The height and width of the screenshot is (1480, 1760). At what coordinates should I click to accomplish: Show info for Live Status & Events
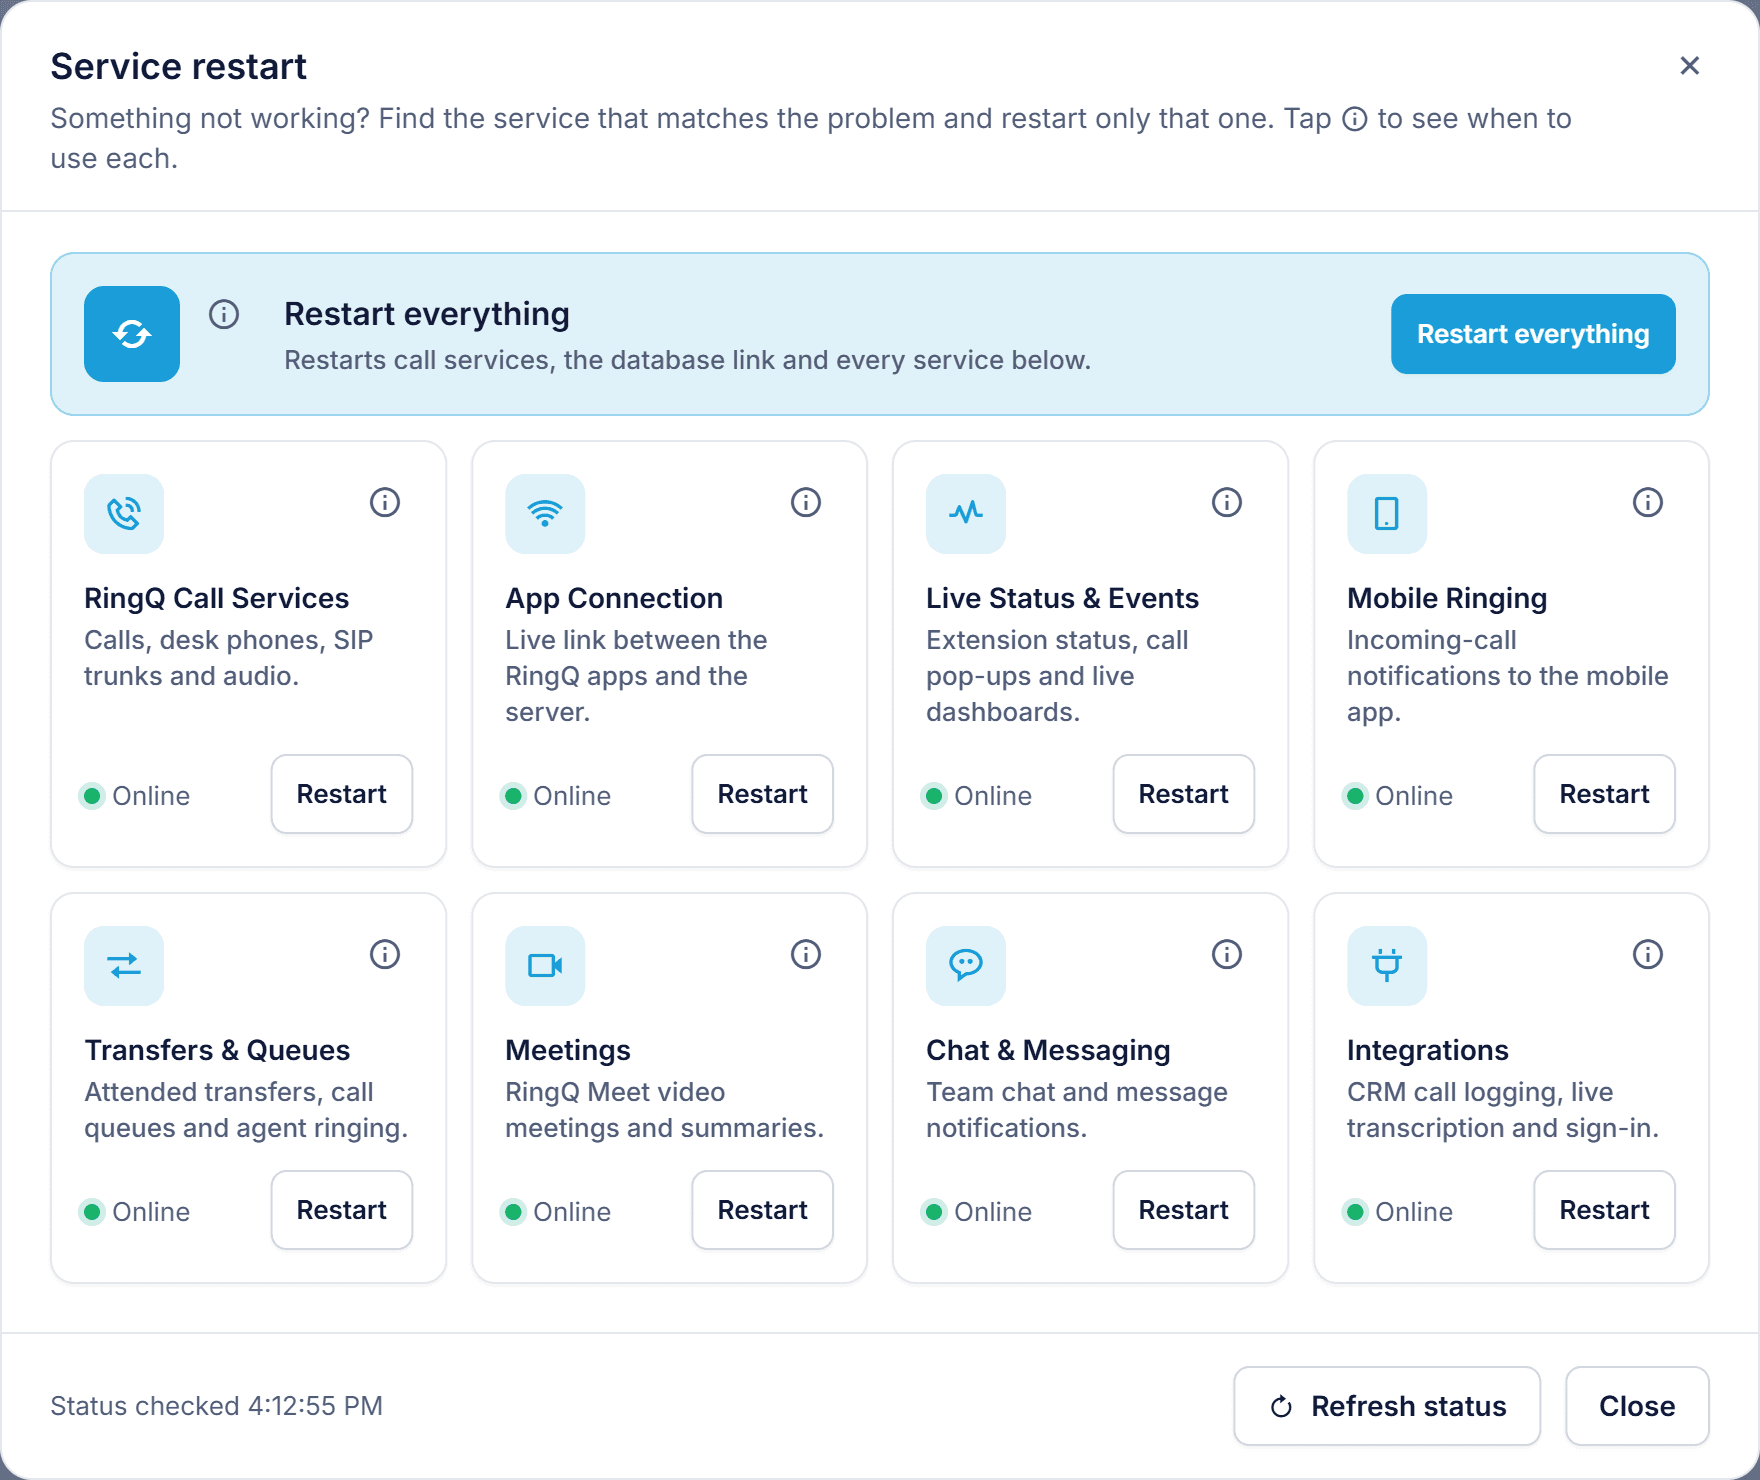point(1227,502)
